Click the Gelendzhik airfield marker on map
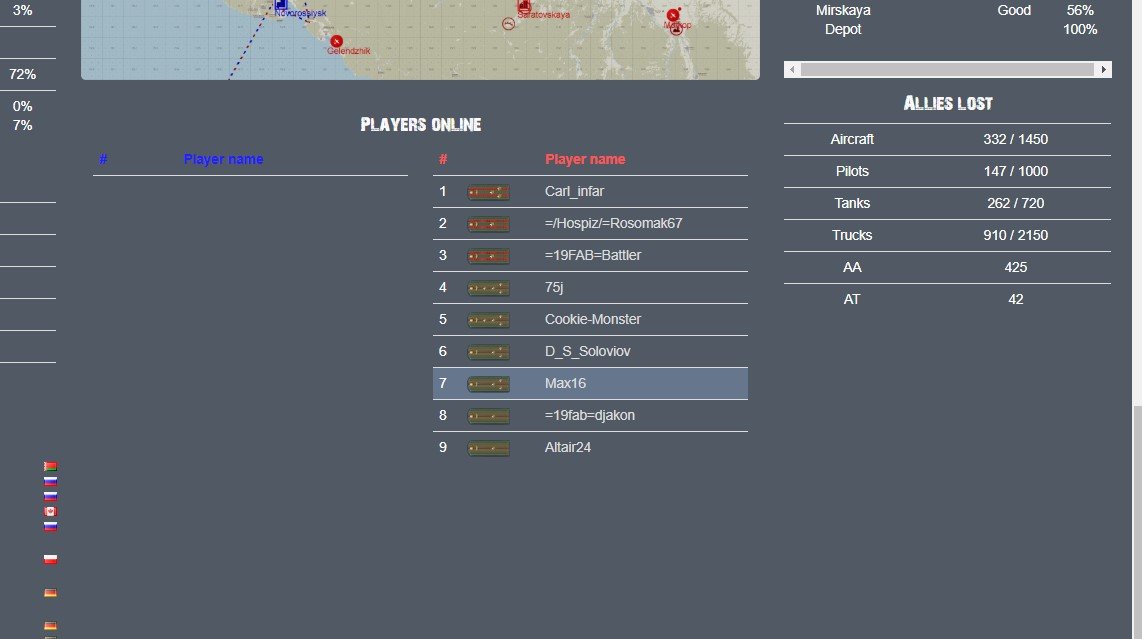 click(x=336, y=41)
